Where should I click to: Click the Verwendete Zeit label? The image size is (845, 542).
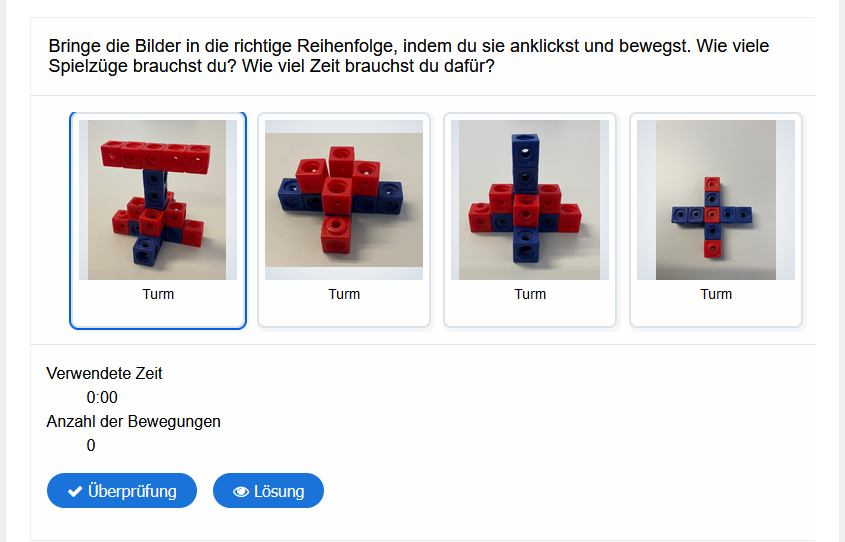(104, 373)
